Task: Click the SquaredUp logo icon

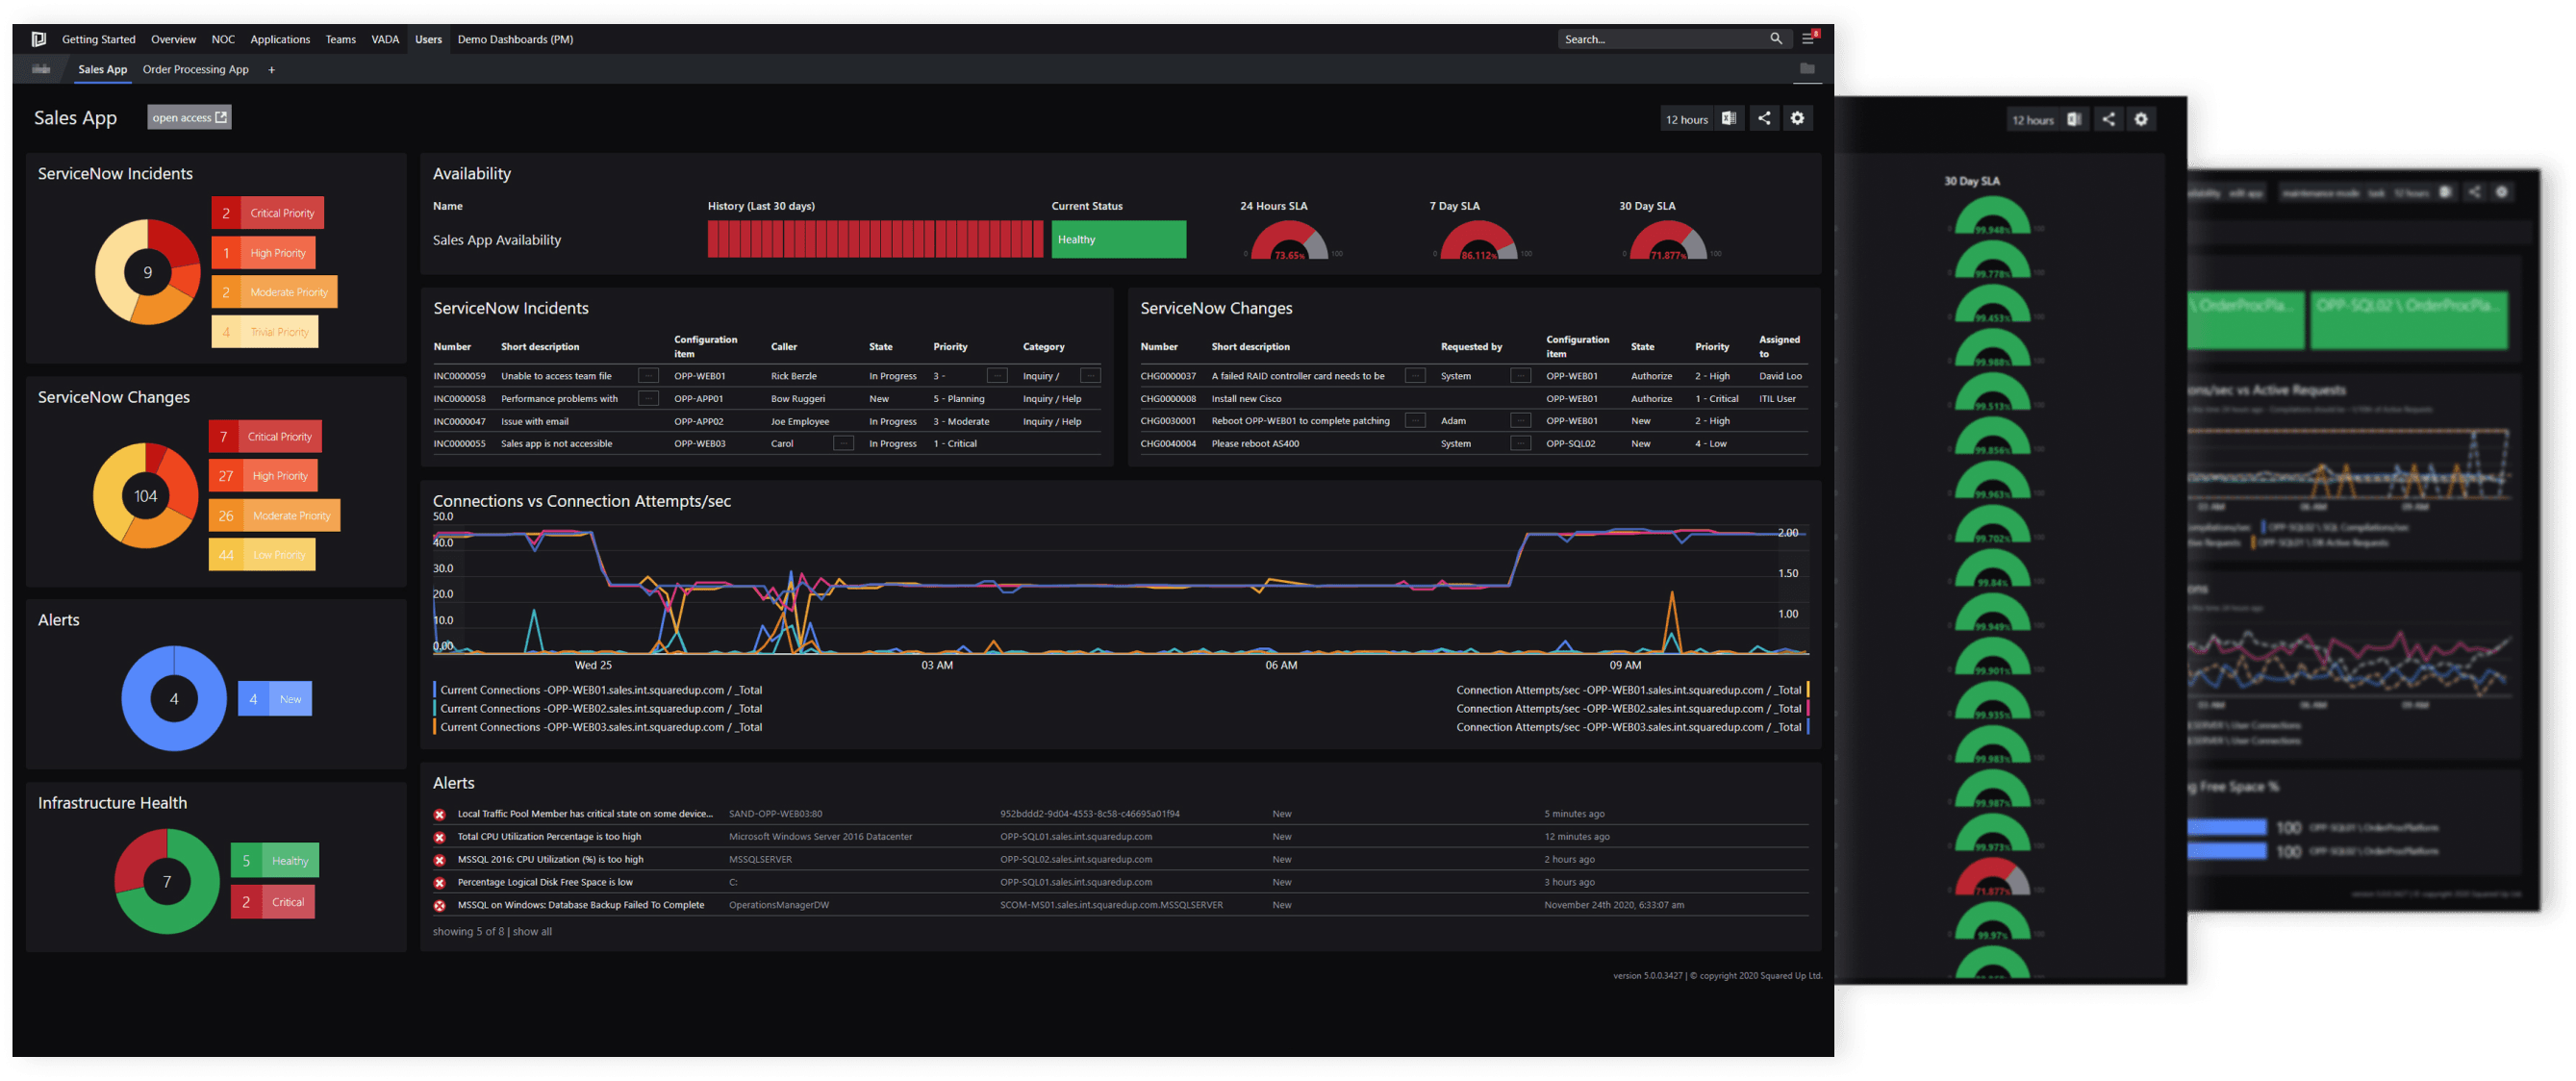Action: click(x=38, y=39)
